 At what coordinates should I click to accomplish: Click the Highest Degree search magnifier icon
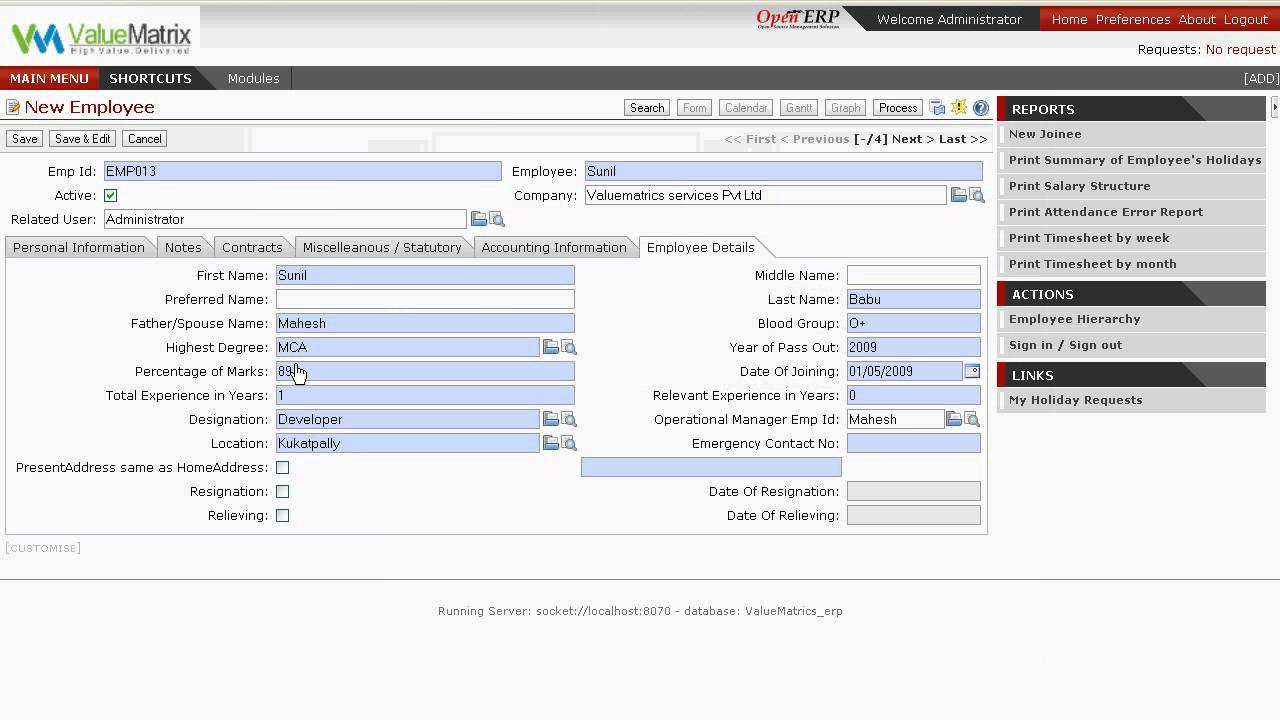tap(569, 347)
